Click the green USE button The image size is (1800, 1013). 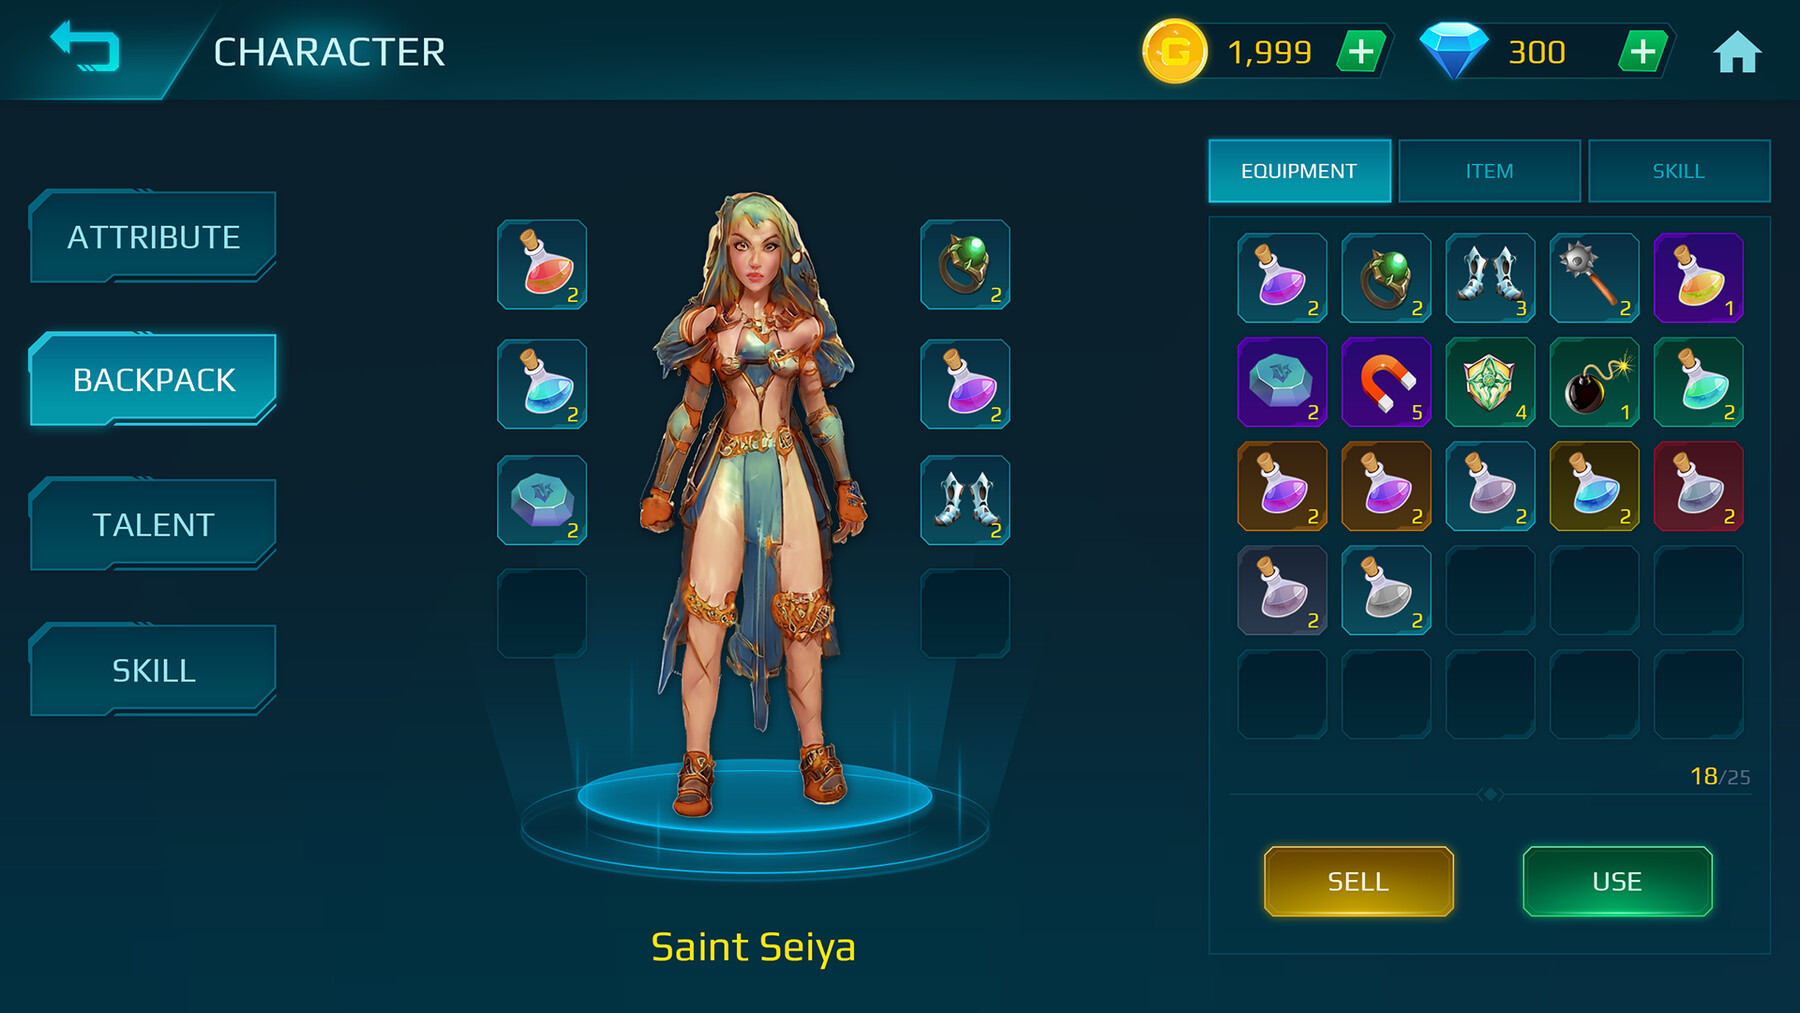[x=1617, y=881]
